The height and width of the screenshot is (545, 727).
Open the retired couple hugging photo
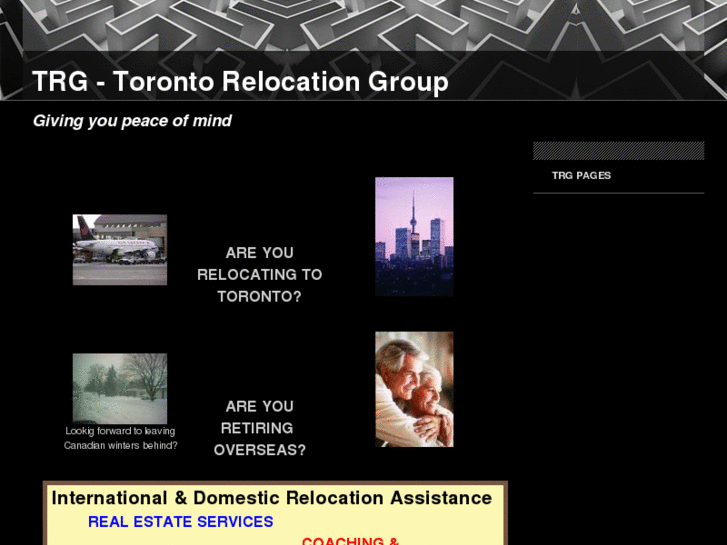click(x=414, y=389)
